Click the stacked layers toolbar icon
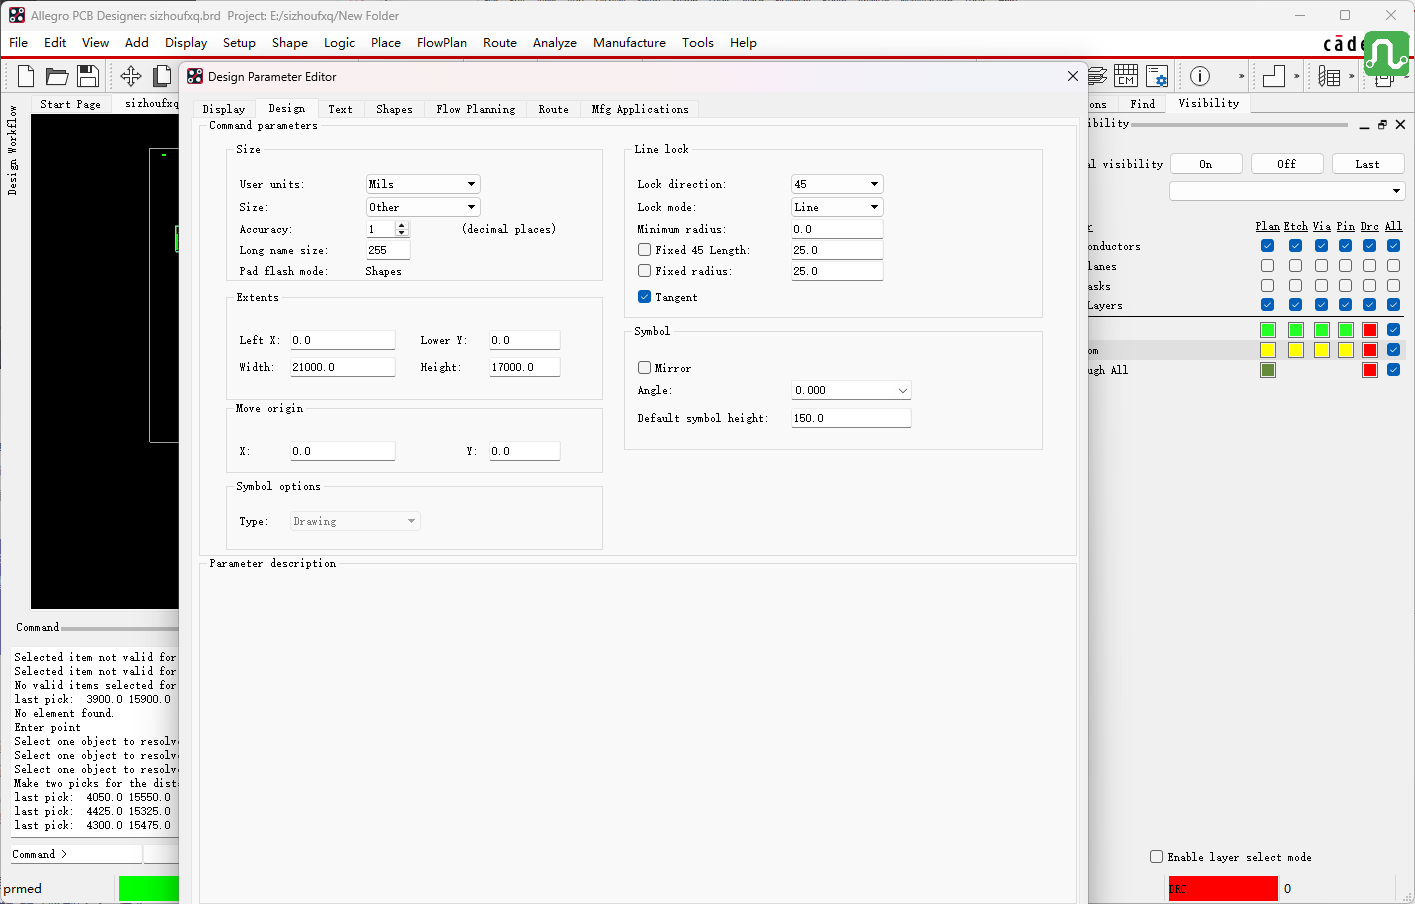The height and width of the screenshot is (904, 1415). tap(1097, 76)
